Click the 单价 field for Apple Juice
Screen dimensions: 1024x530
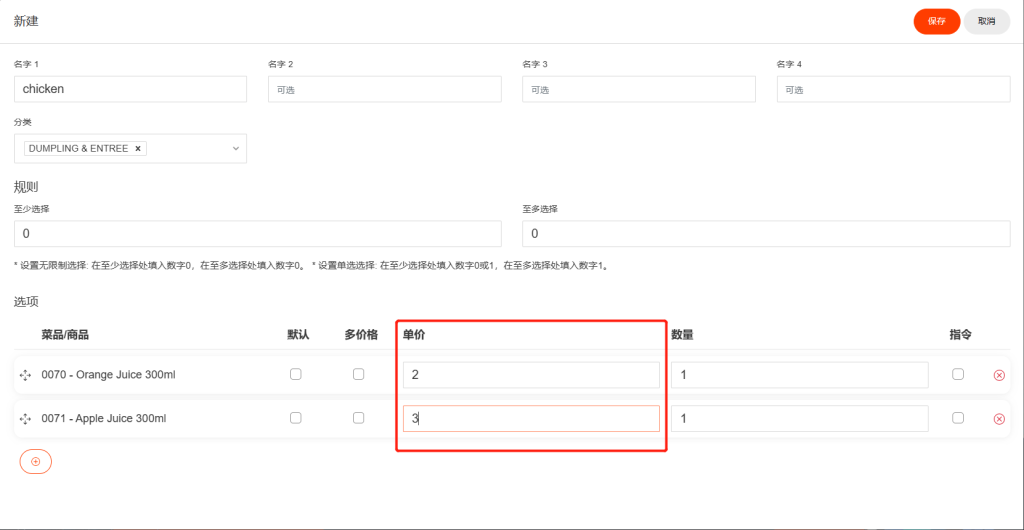(531, 418)
